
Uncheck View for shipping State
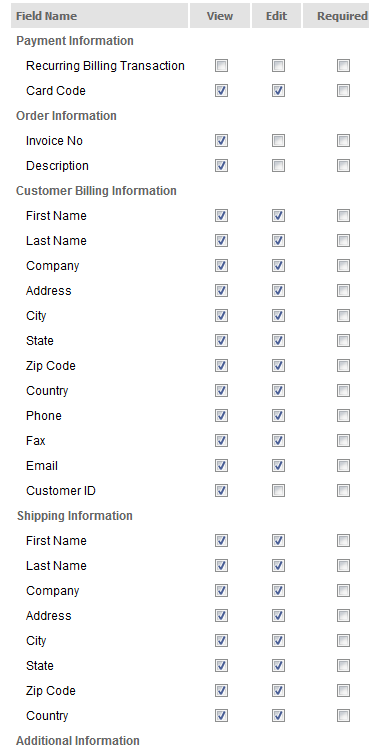pyautogui.click(x=221, y=666)
